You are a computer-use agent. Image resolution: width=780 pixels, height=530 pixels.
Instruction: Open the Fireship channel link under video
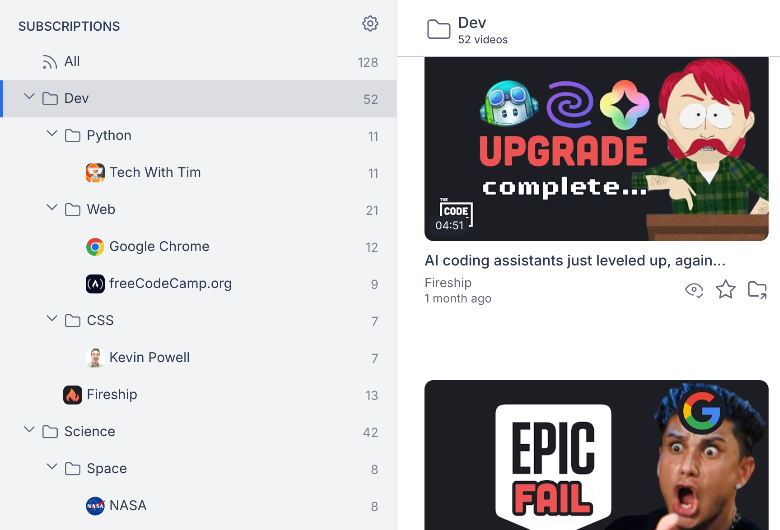[x=448, y=283]
